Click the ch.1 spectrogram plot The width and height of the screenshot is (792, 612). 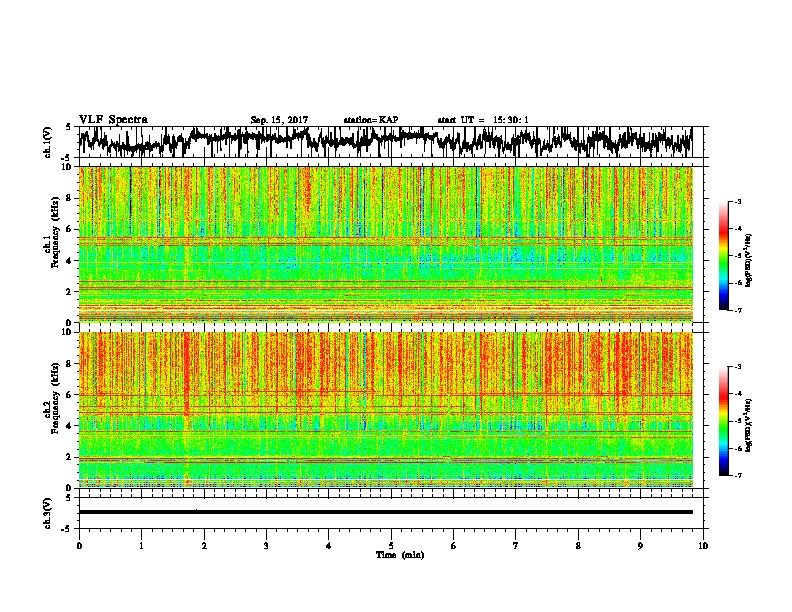click(x=385, y=244)
